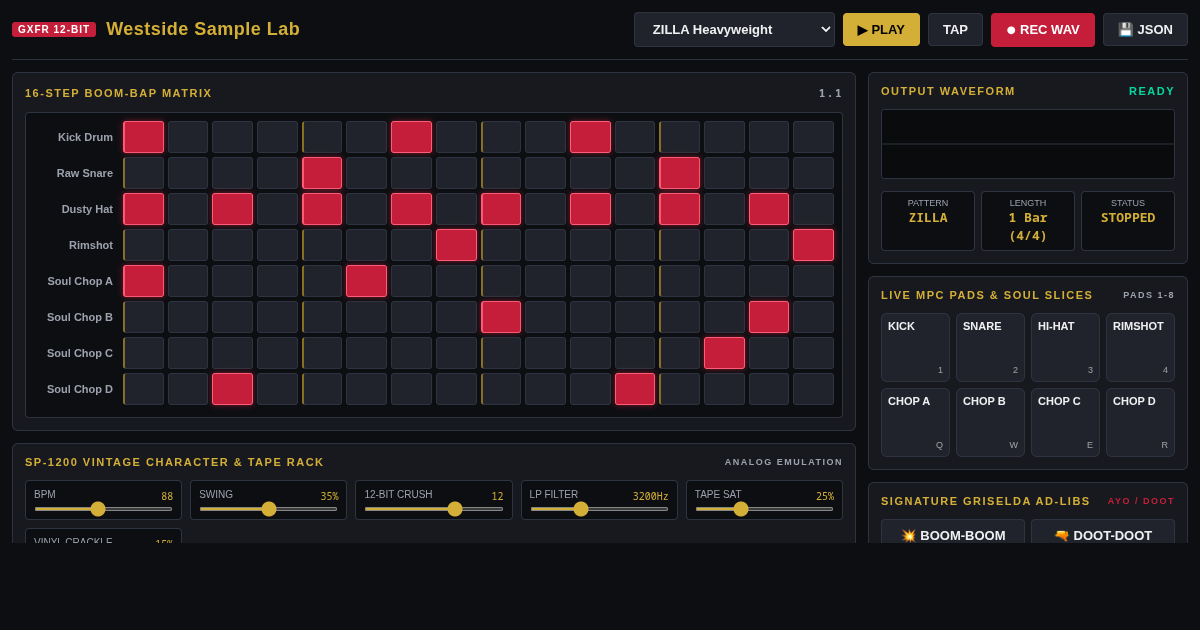Tap tempo with the TAP button
Image resolution: width=1200 pixels, height=630 pixels.
click(955, 30)
